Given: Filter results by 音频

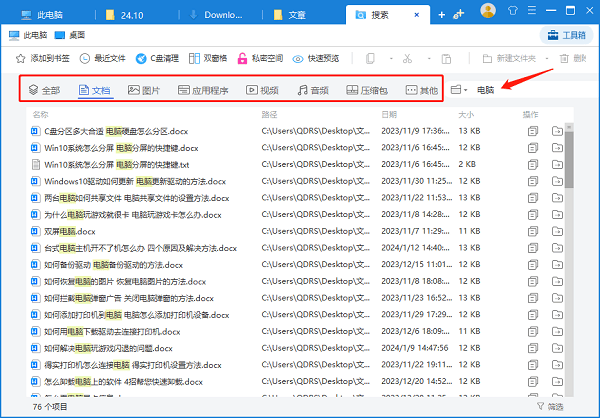Looking at the screenshot, I should [x=313, y=90].
